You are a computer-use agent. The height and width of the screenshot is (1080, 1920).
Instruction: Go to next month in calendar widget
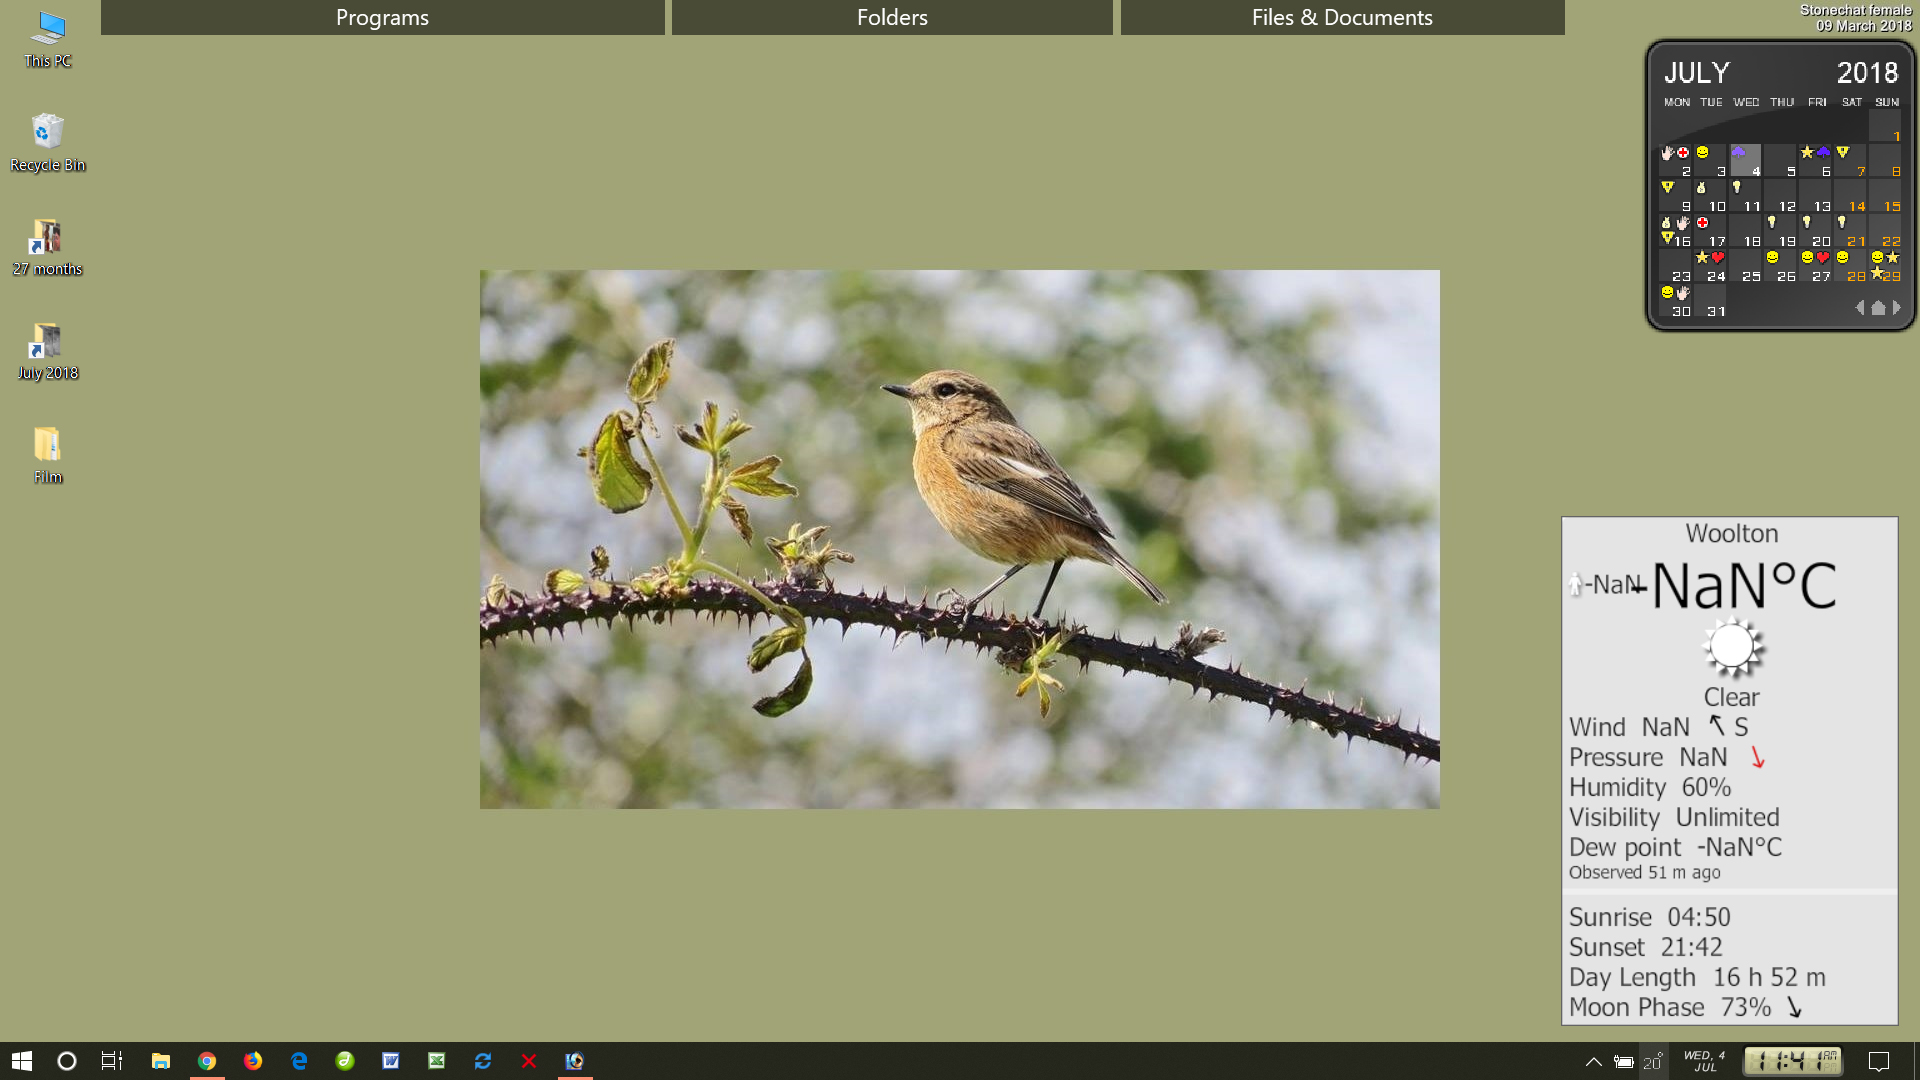1896,308
